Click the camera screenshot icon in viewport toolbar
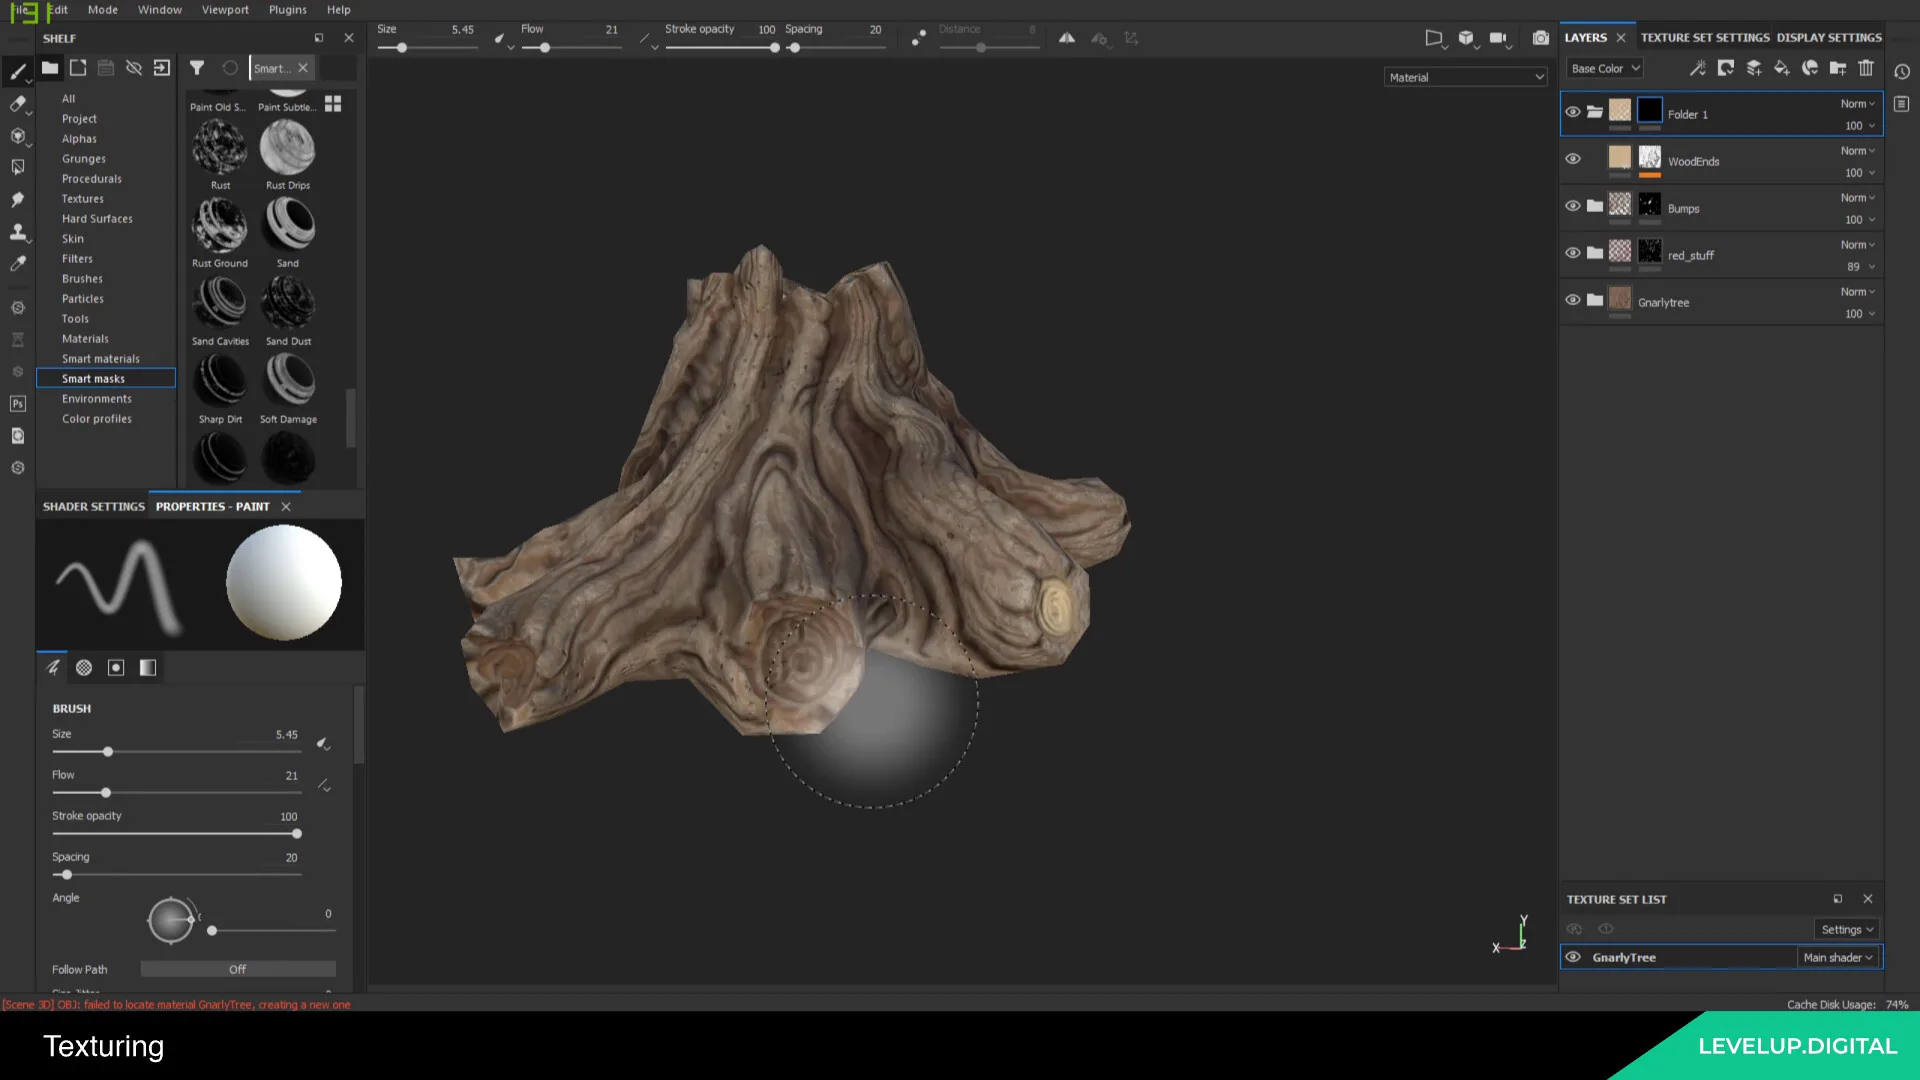The image size is (1920, 1080). pos(1541,38)
